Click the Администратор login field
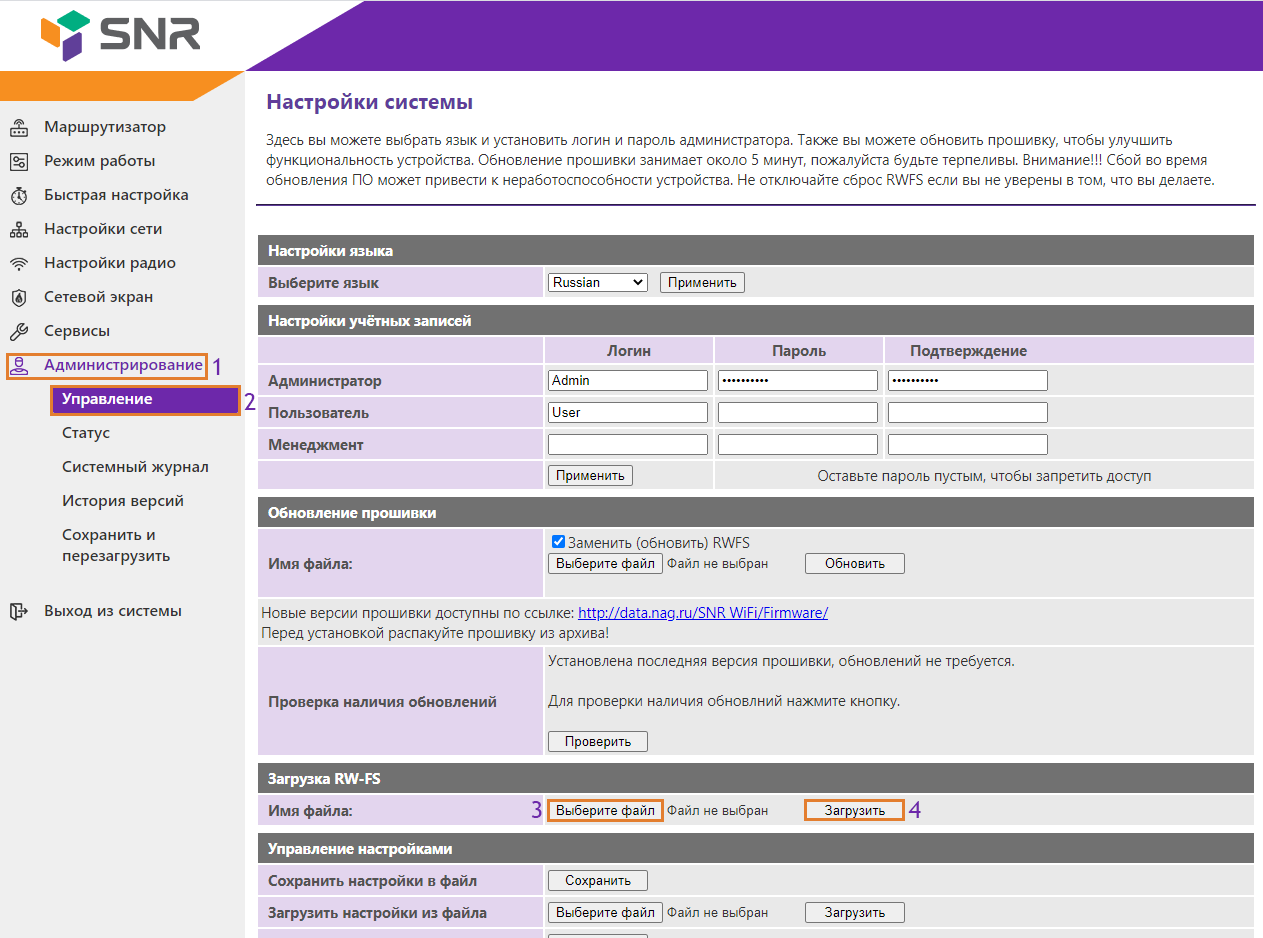The width and height of the screenshot is (1263, 938). click(628, 381)
